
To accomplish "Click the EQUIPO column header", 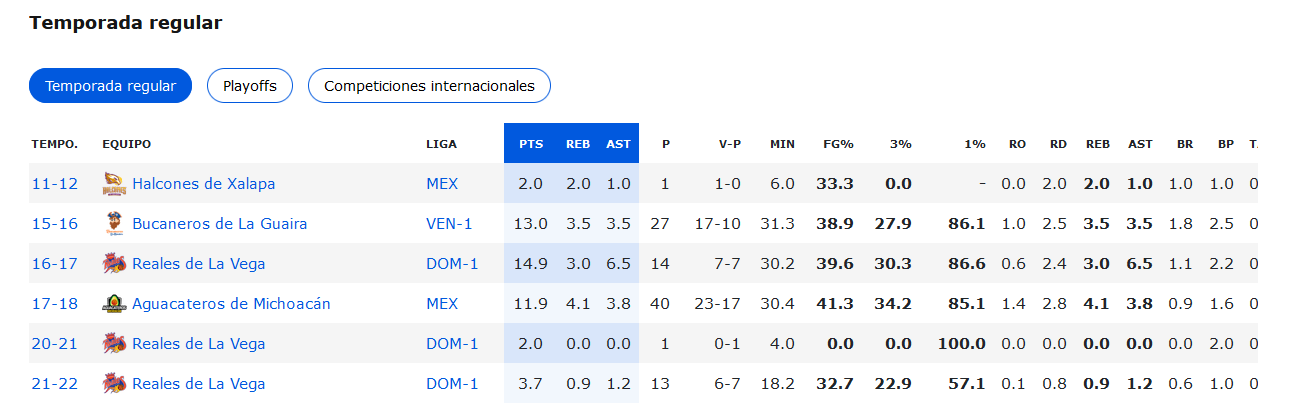I will [x=126, y=144].
